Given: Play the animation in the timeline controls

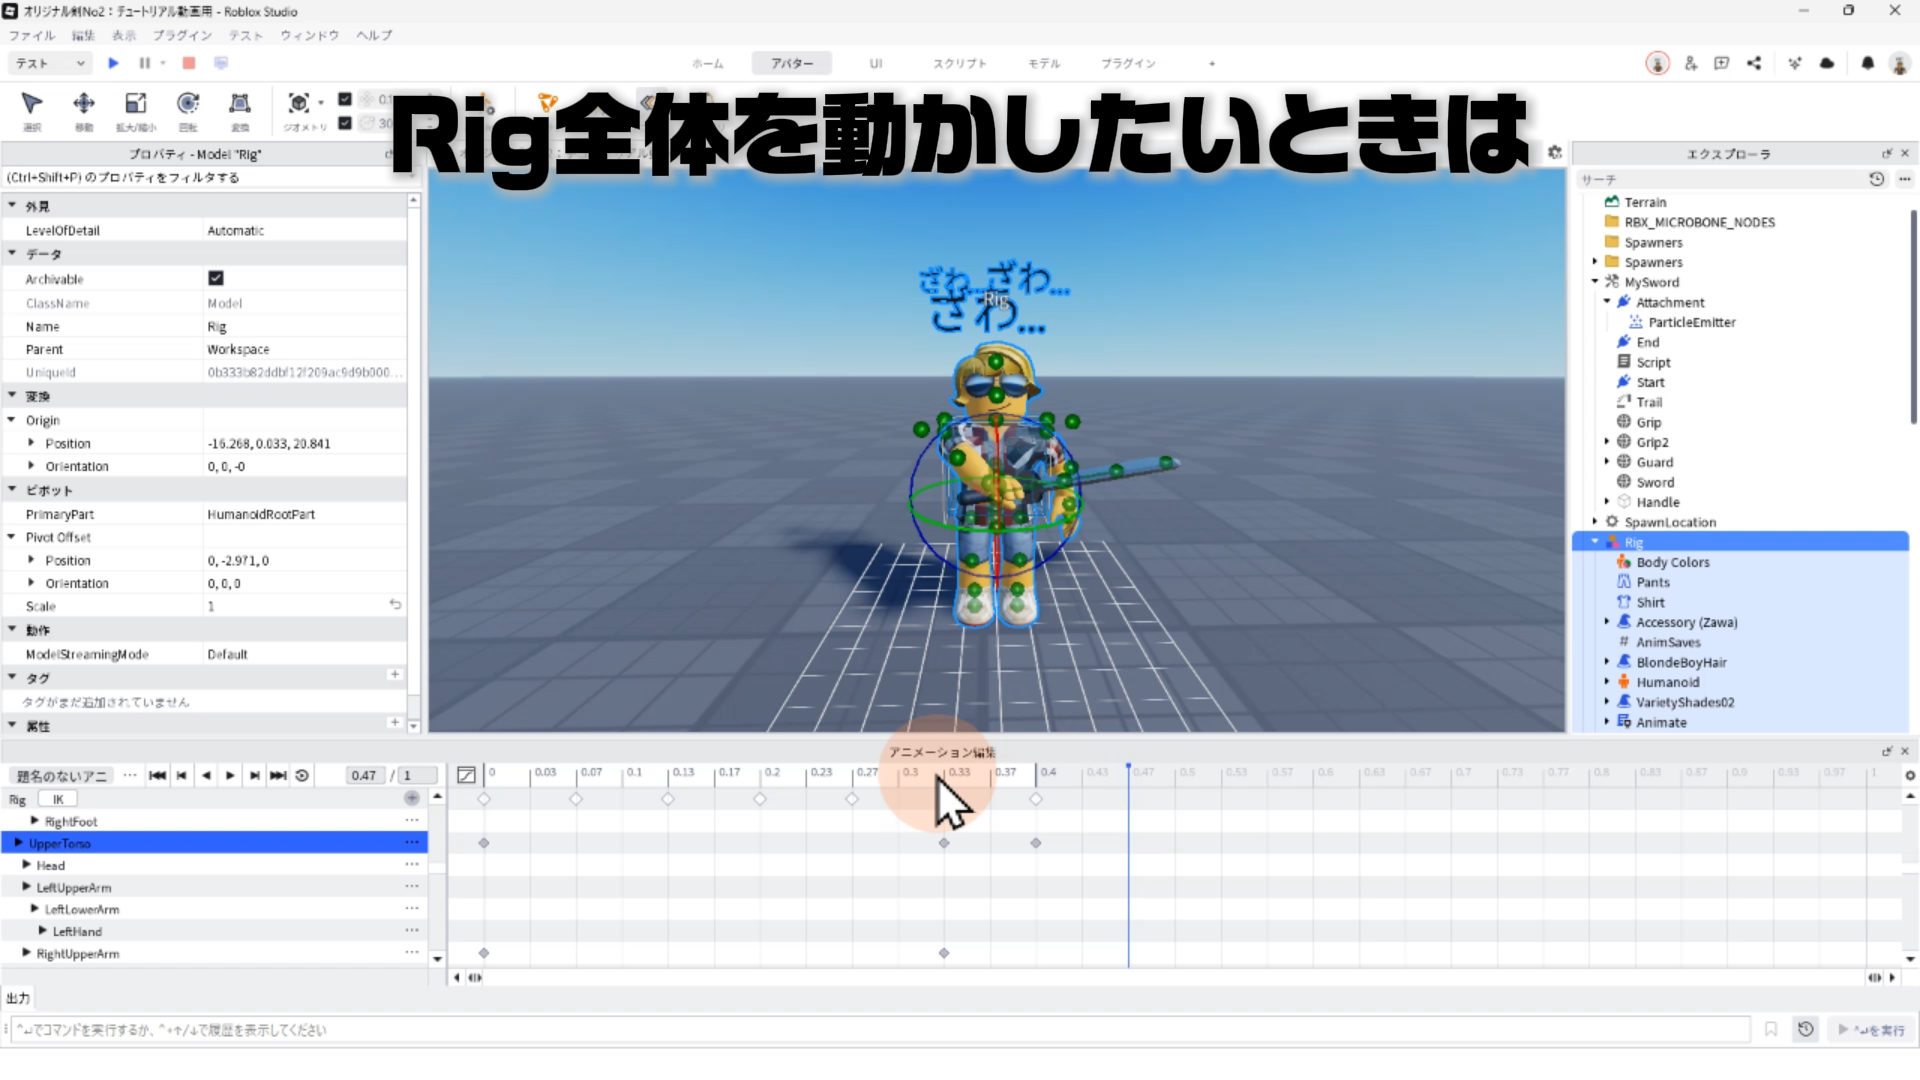Looking at the screenshot, I should pos(230,775).
